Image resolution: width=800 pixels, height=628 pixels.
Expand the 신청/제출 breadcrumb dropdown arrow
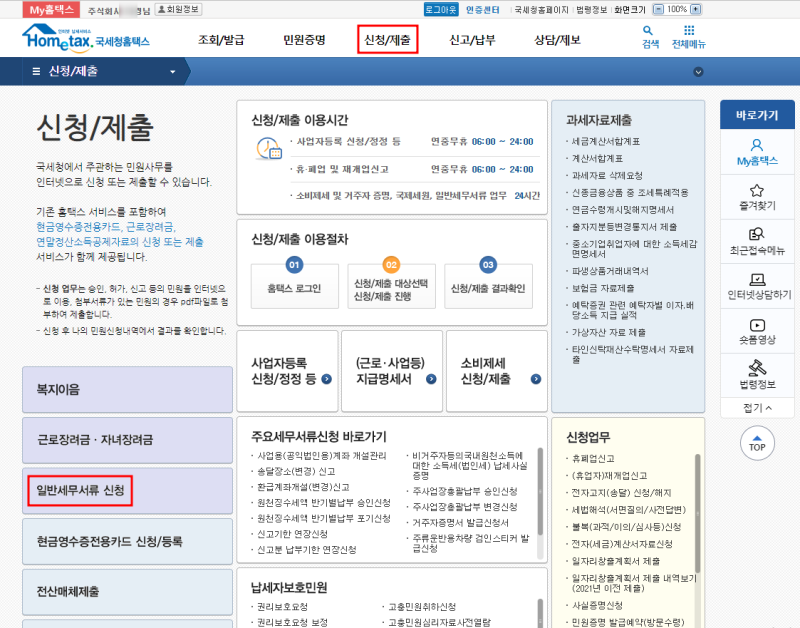tap(170, 71)
